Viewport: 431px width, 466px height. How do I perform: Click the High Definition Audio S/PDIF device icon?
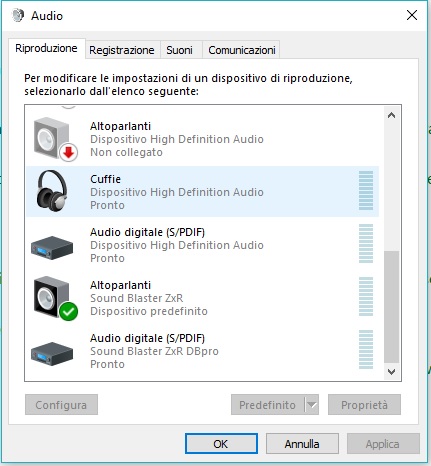(52, 248)
